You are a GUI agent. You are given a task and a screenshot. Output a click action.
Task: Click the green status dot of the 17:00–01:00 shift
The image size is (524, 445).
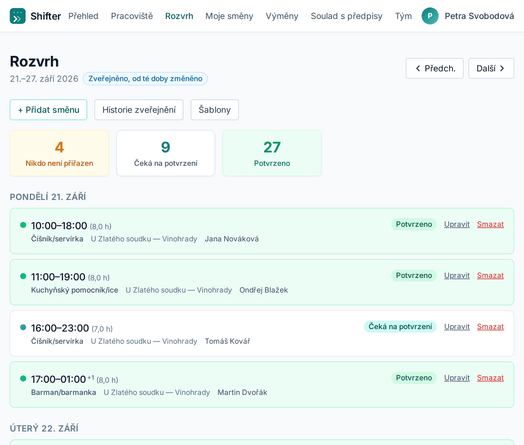[23, 378]
